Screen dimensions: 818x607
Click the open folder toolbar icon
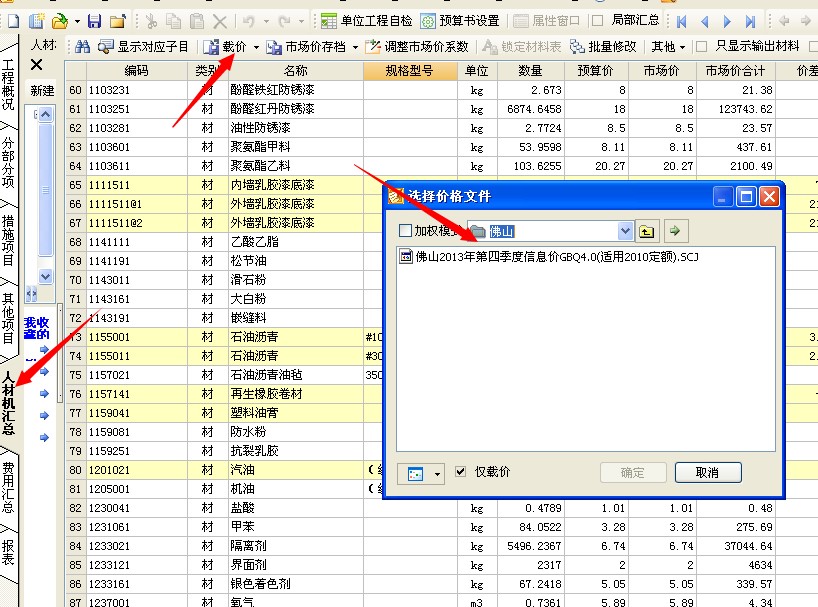(60, 21)
